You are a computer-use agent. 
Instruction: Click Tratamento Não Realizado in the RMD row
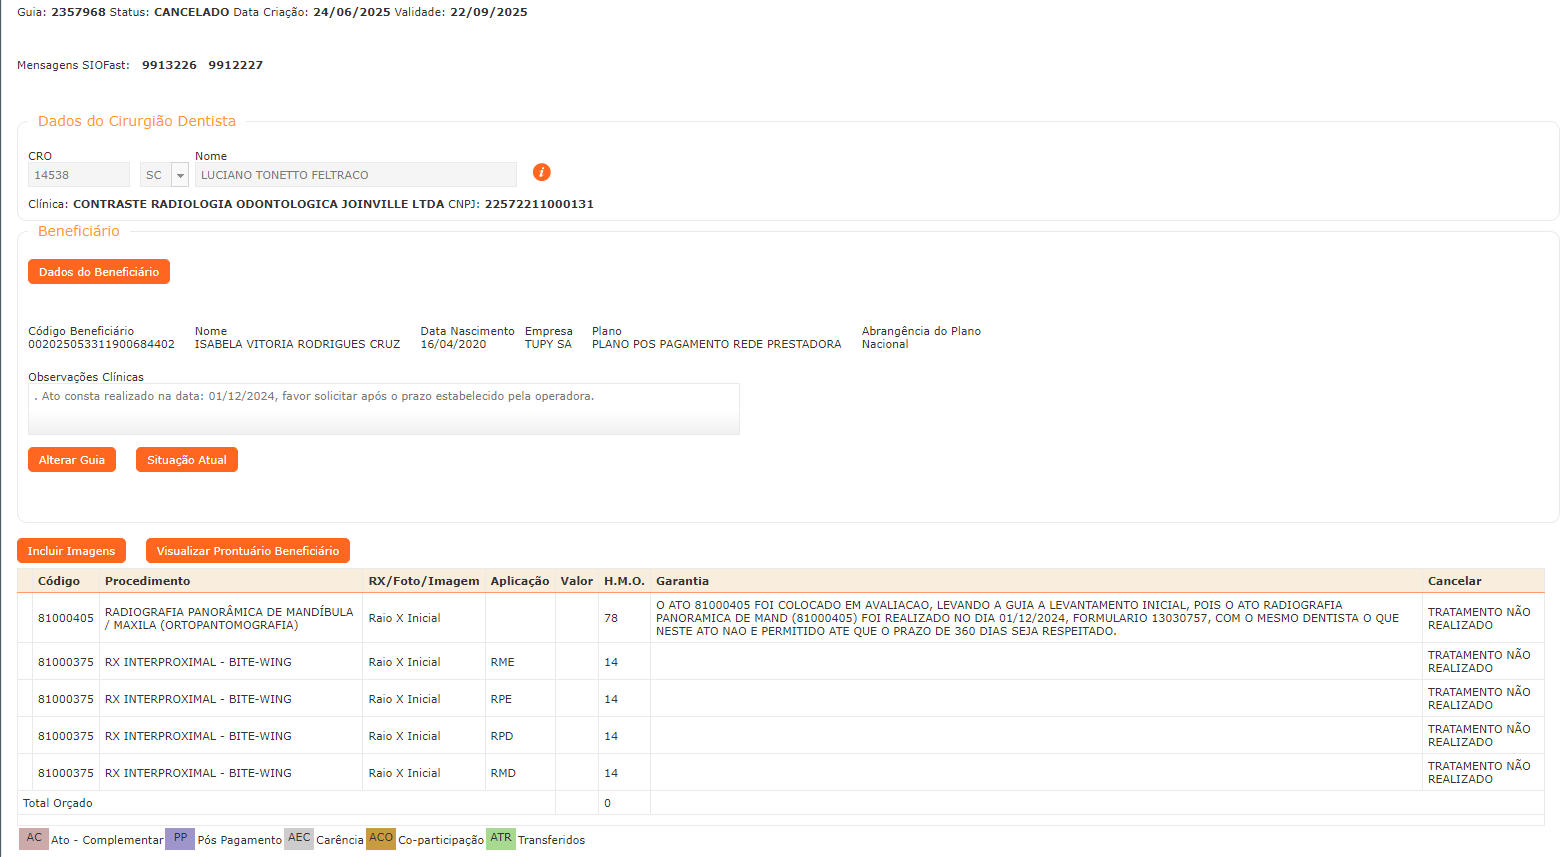coord(1479,772)
